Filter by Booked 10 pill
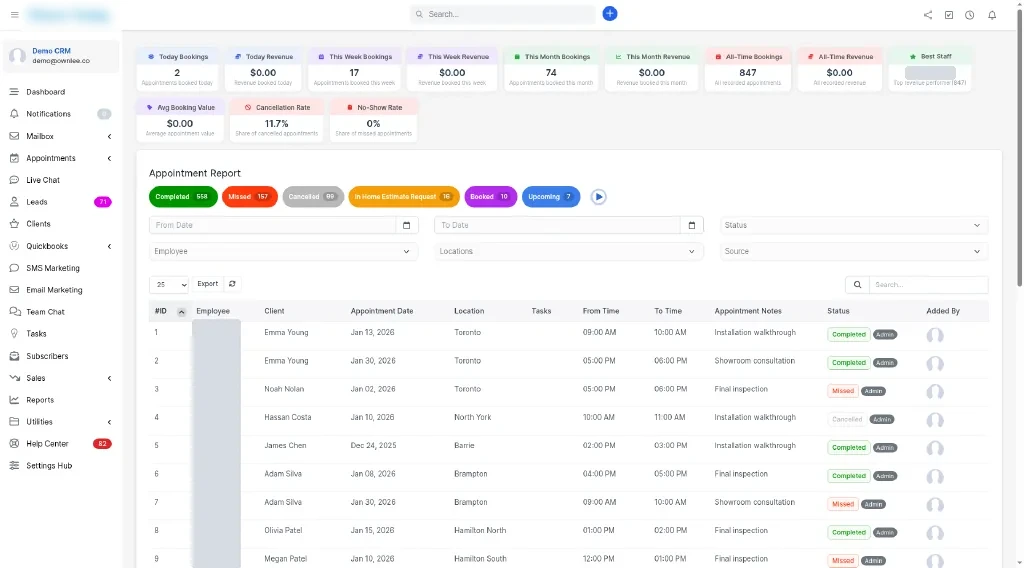The width and height of the screenshot is (1024, 568). click(x=490, y=197)
